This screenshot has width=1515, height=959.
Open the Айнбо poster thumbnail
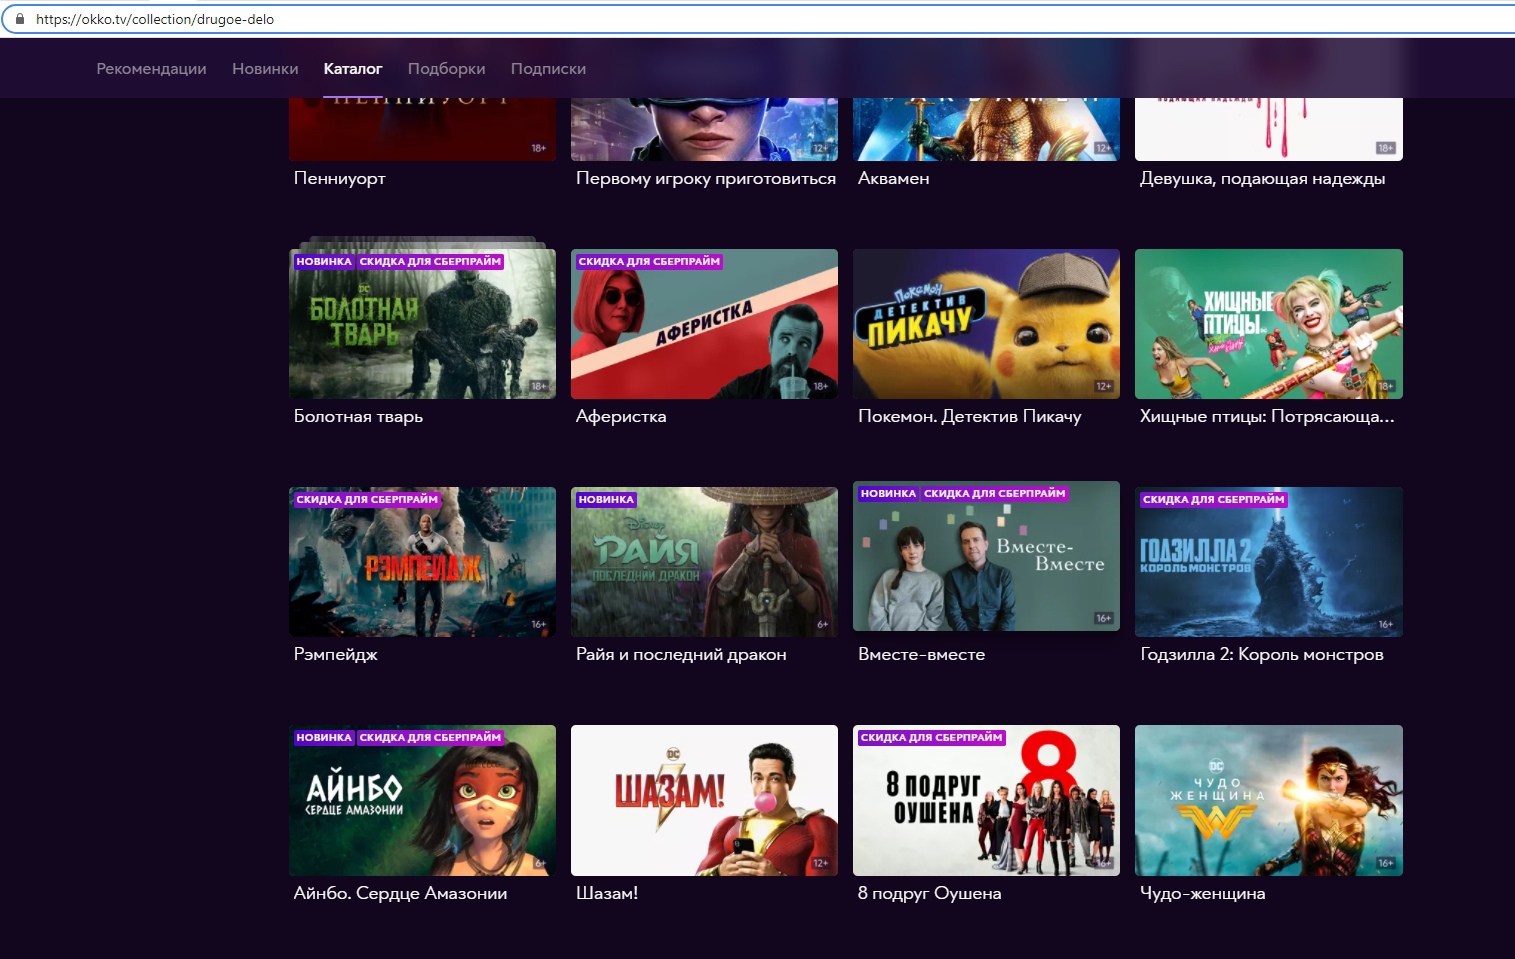[x=422, y=800]
